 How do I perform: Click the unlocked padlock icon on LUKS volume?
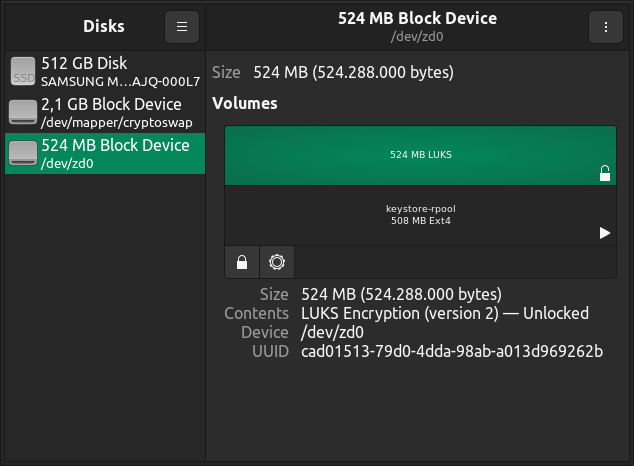604,173
